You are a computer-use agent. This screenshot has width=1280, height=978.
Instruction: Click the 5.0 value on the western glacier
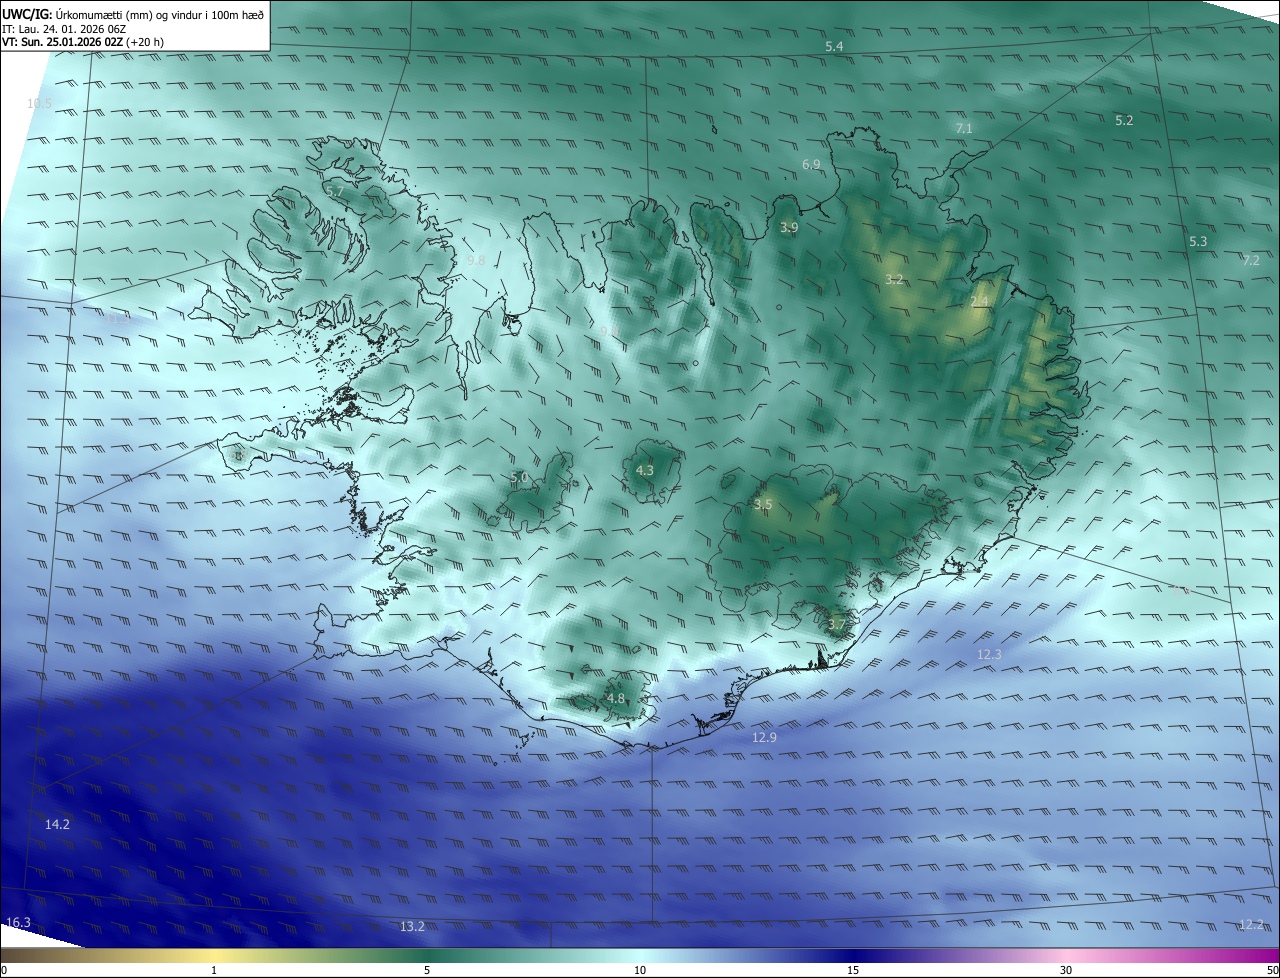click(x=519, y=478)
